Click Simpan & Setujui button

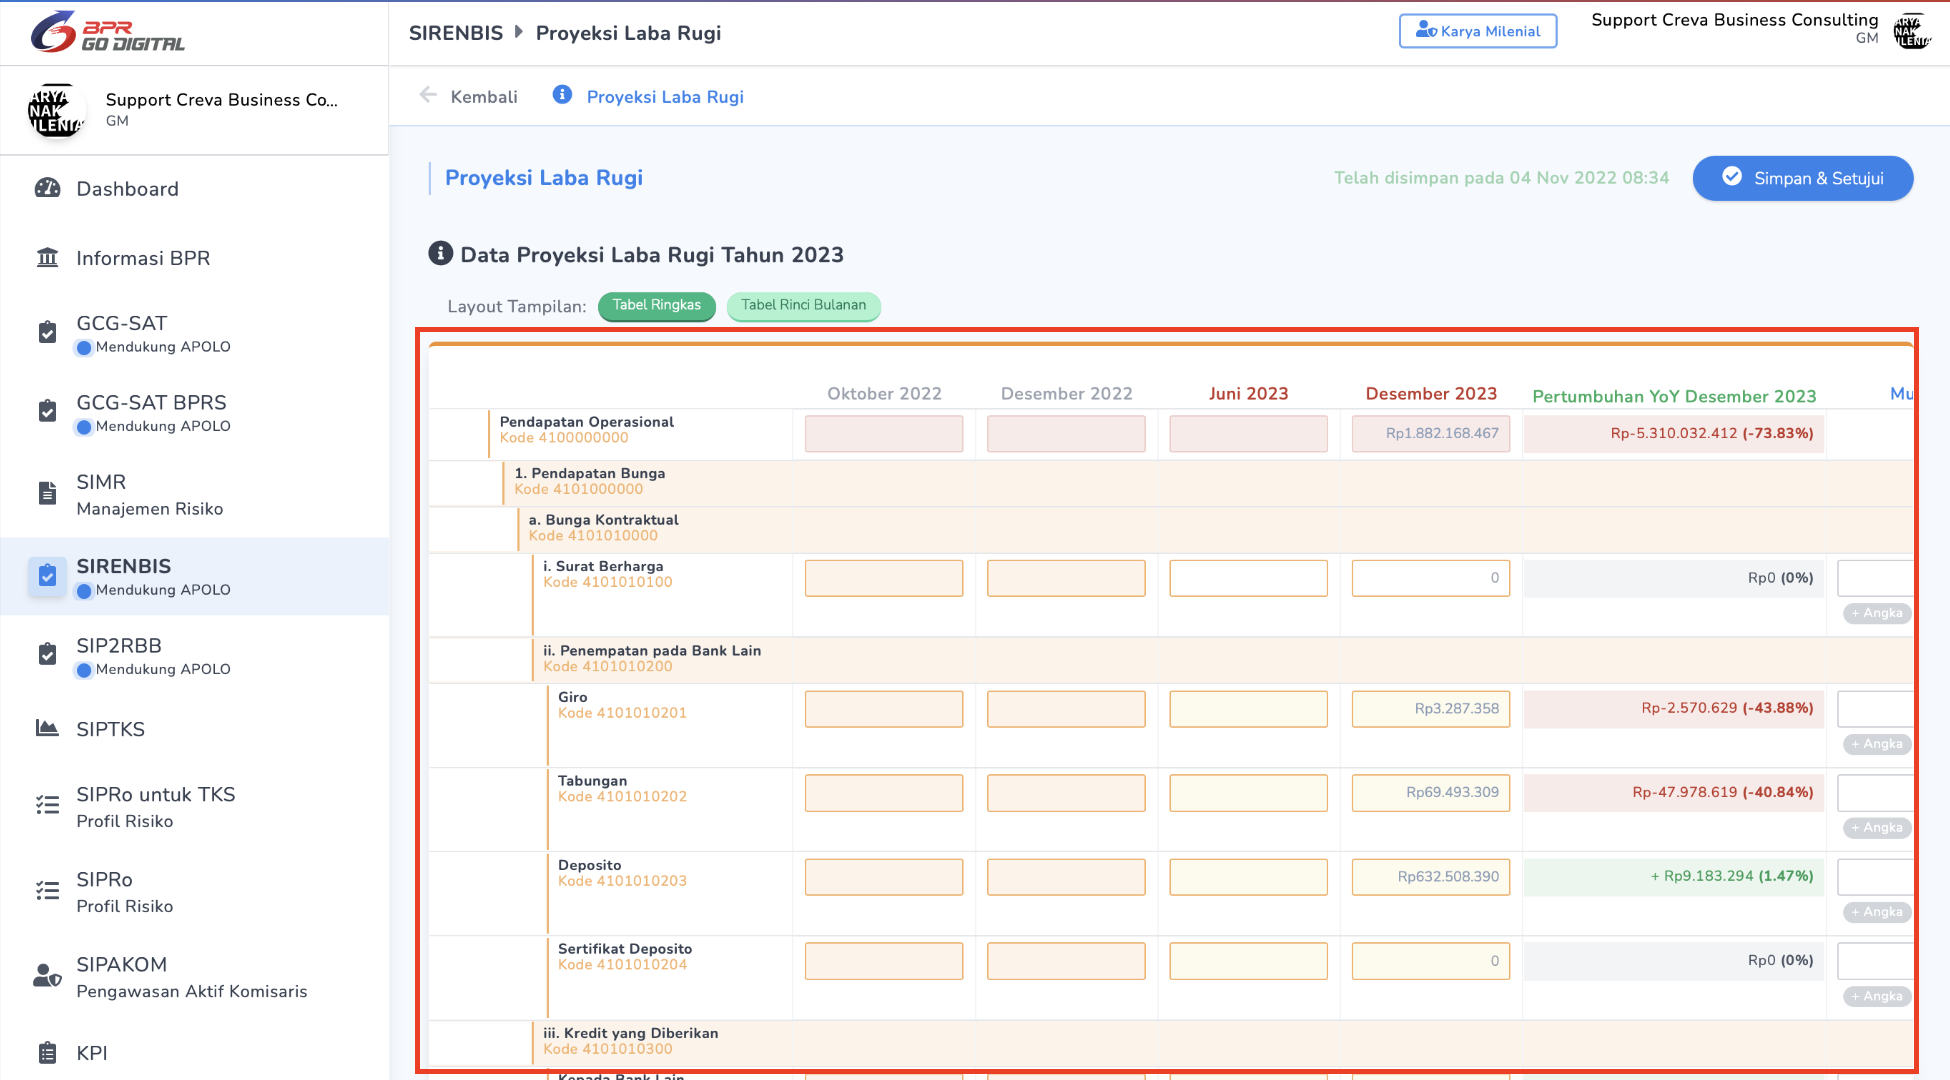click(1802, 178)
